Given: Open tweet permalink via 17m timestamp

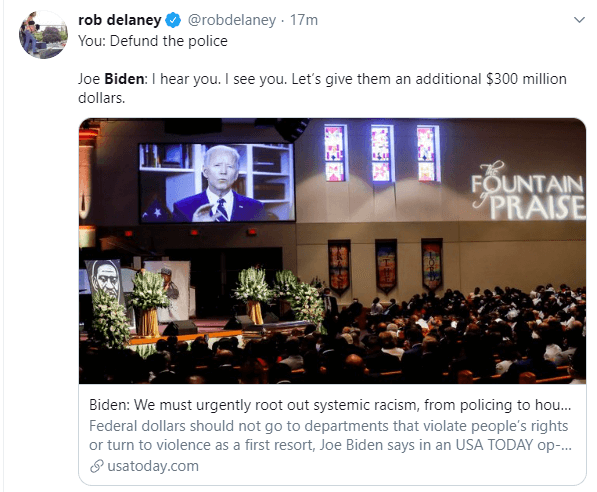Looking at the screenshot, I should click(303, 20).
